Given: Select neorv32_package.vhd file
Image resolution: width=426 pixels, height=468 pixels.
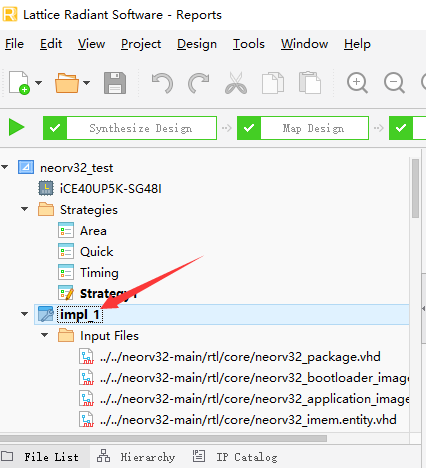Looking at the screenshot, I should coord(240,357).
